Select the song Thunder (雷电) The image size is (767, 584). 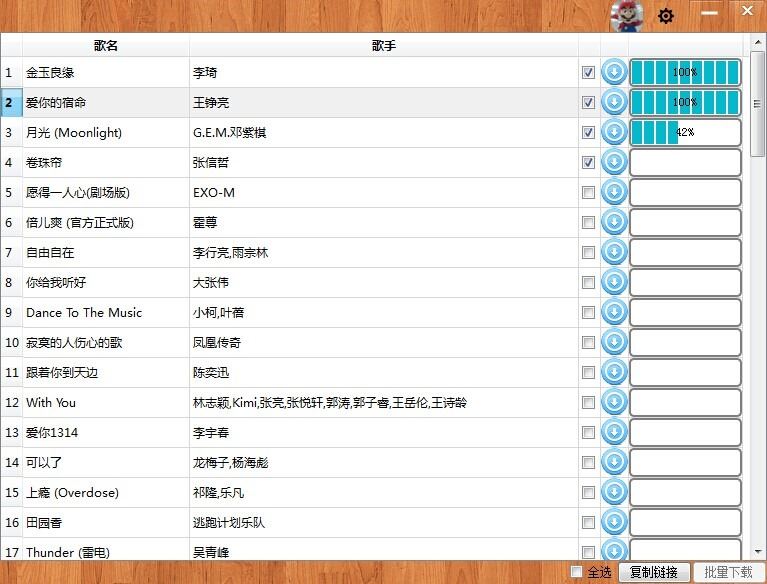68,552
